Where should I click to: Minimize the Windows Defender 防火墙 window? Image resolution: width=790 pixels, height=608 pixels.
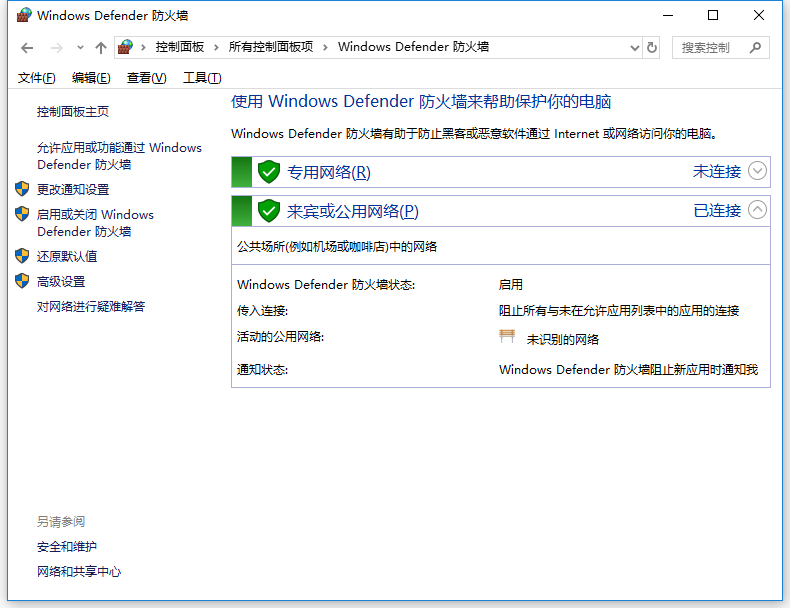tap(668, 16)
